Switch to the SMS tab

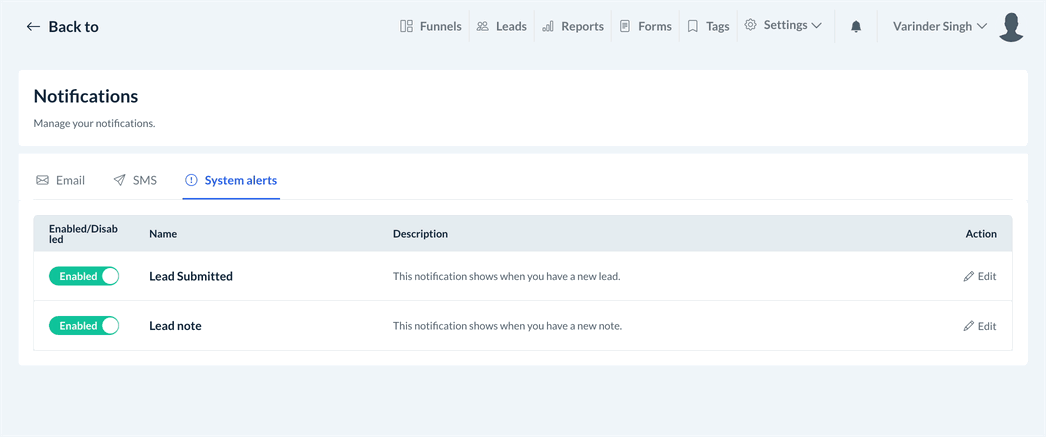[135, 180]
